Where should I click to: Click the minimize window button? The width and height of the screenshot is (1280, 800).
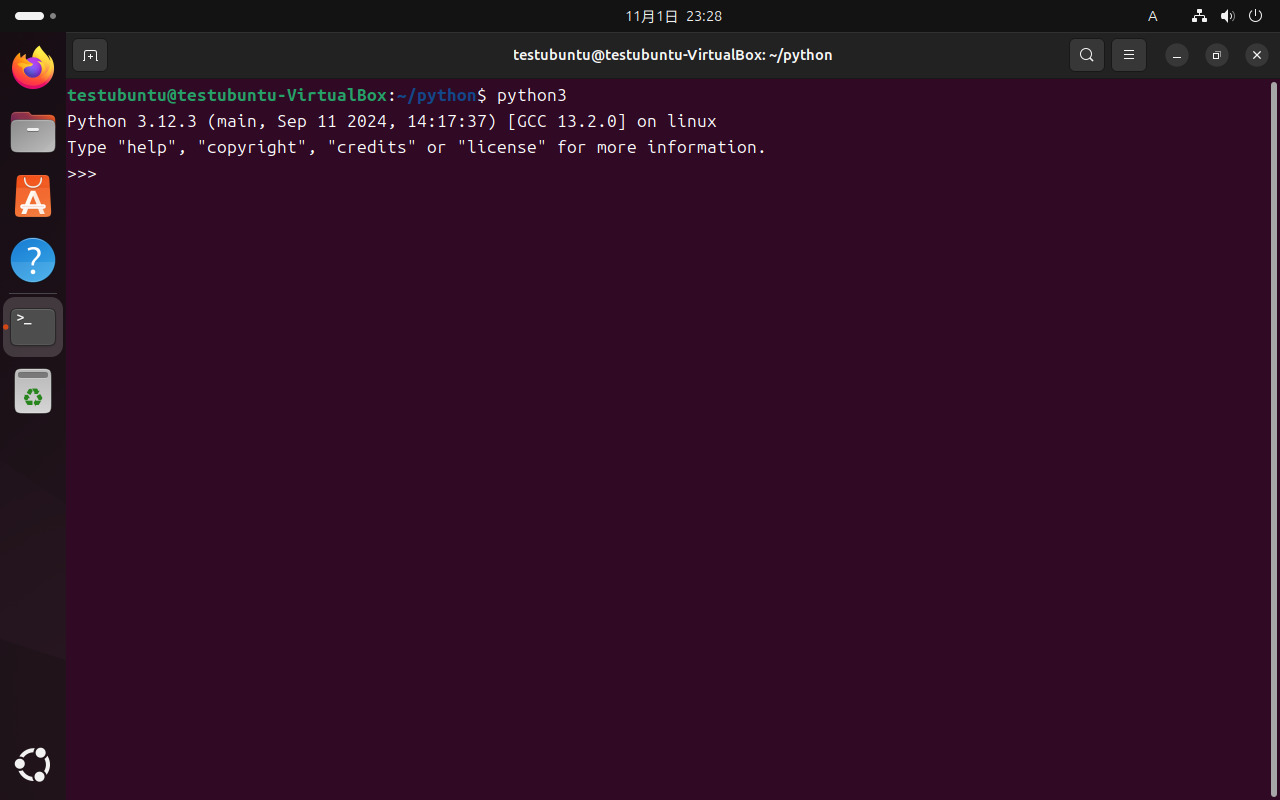coord(1176,55)
